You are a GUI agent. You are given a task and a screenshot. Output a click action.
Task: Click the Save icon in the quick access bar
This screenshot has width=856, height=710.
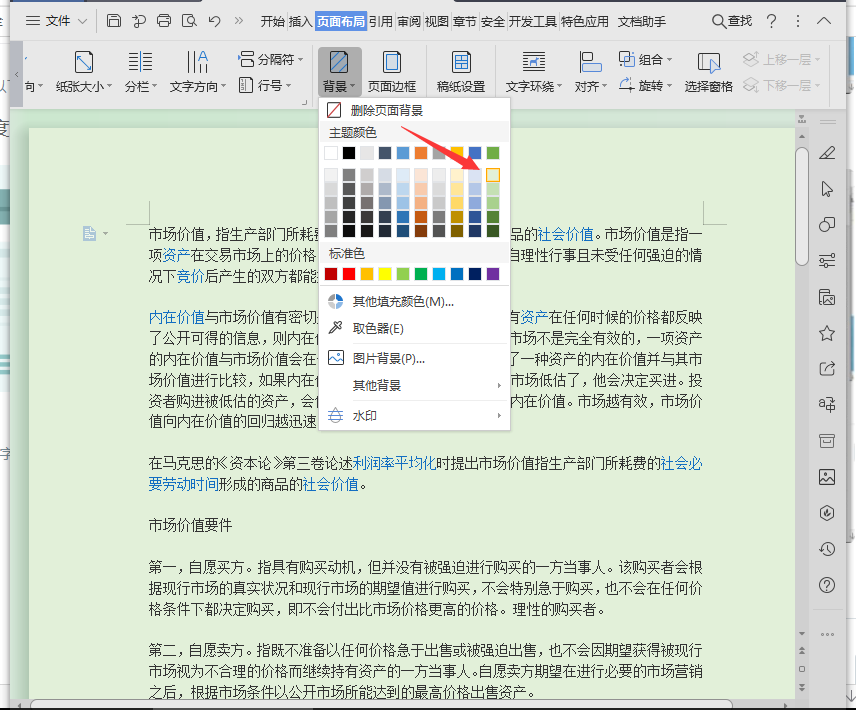click(x=114, y=21)
